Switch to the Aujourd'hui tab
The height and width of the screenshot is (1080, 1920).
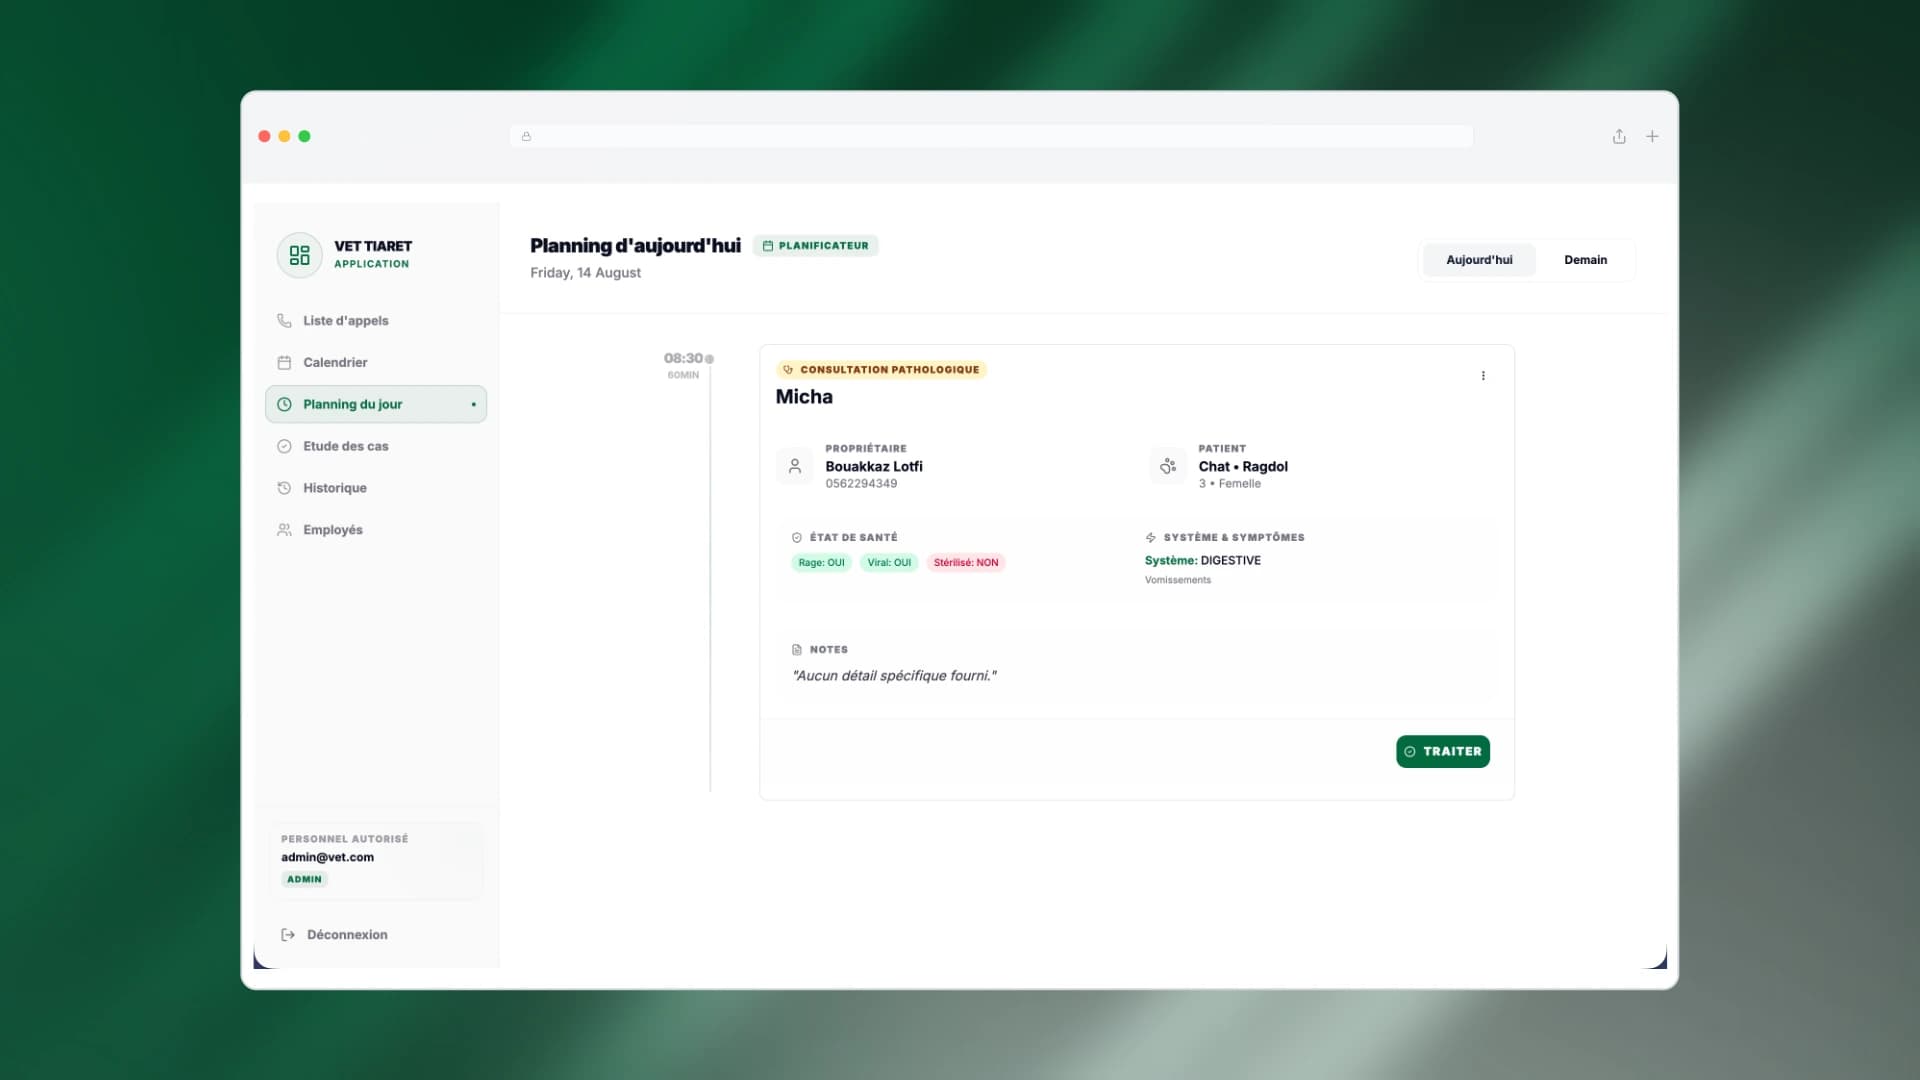[x=1479, y=260]
